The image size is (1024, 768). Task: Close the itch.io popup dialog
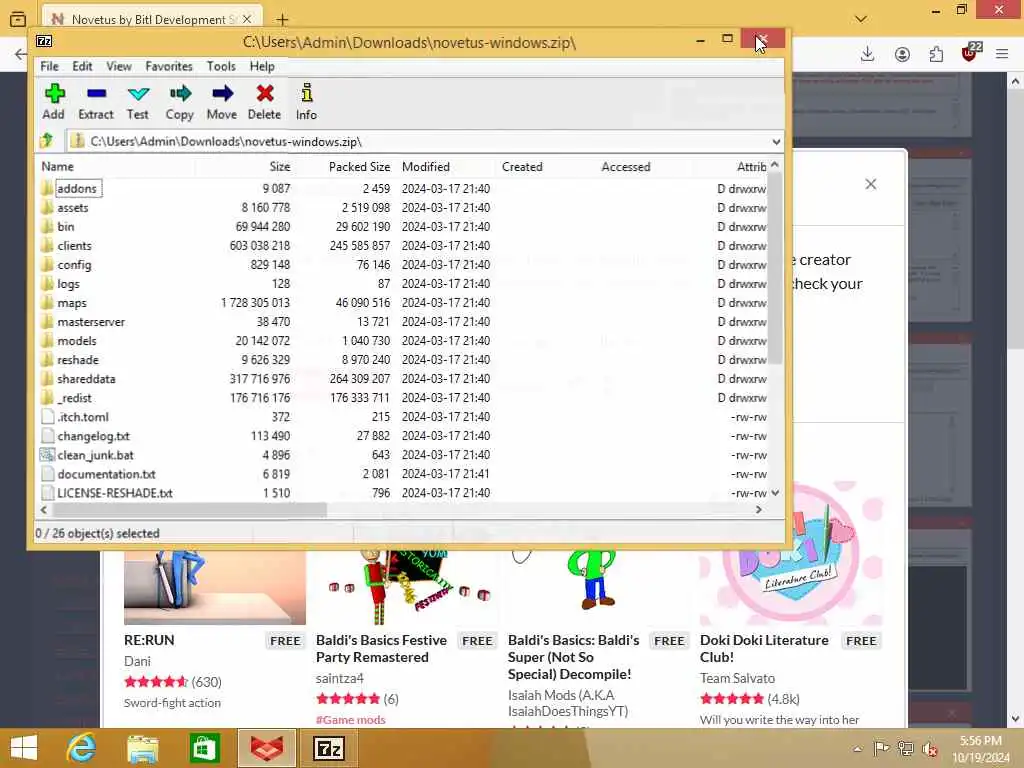pyautogui.click(x=871, y=184)
